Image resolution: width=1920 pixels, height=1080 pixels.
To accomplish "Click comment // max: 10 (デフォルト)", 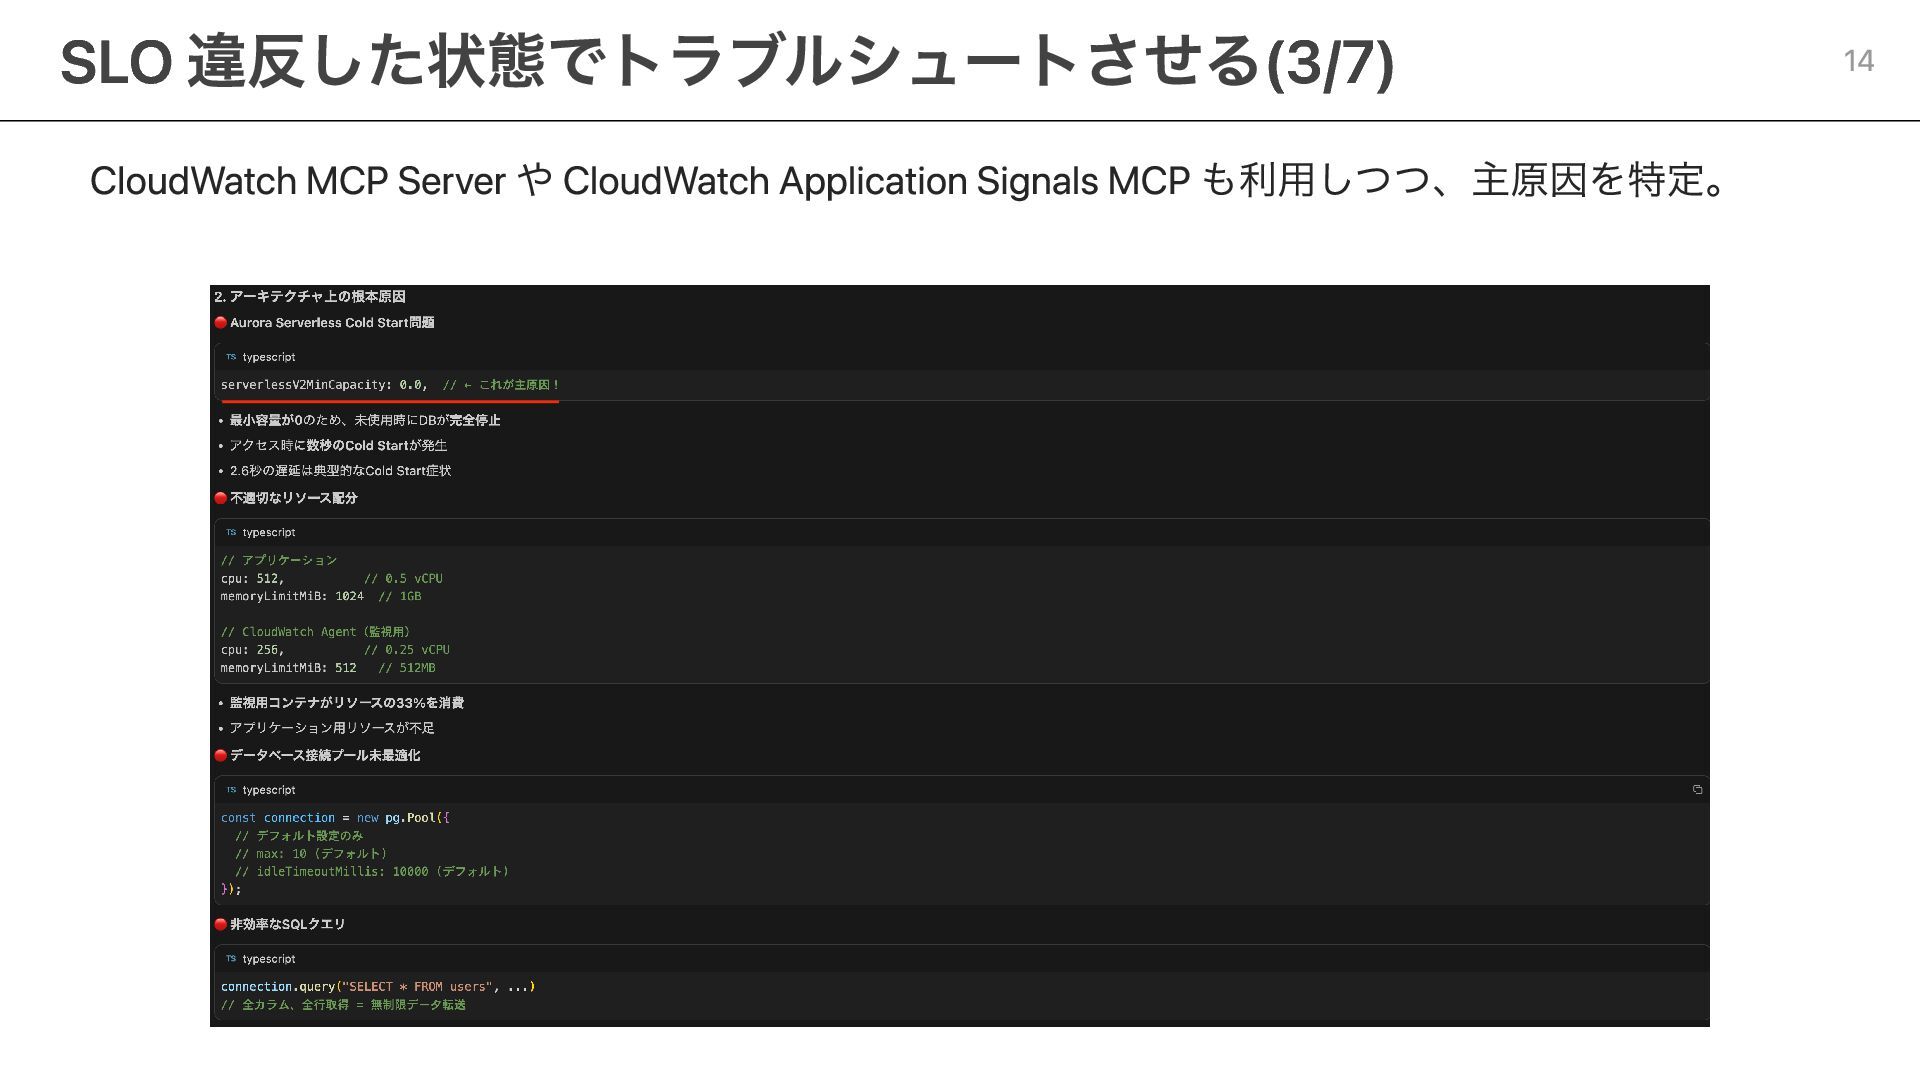I will pyautogui.click(x=311, y=854).
